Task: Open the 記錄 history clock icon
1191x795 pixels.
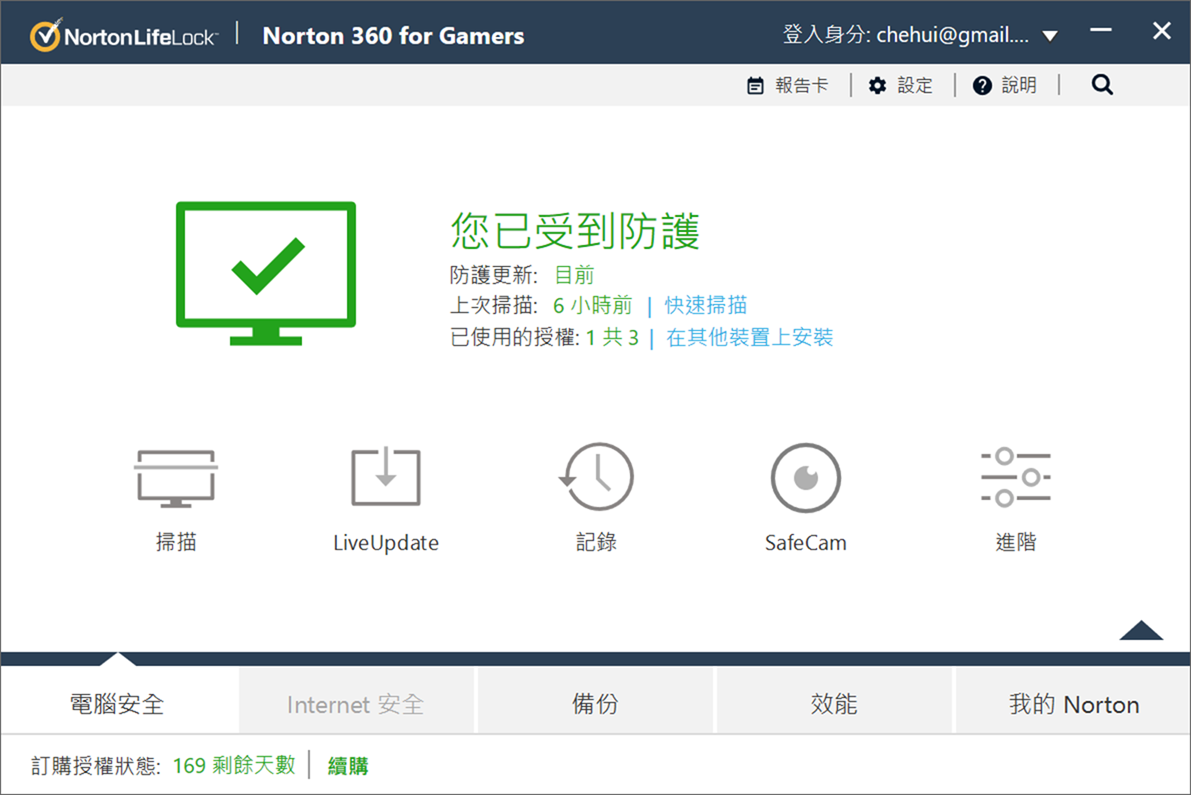Action: [x=596, y=479]
